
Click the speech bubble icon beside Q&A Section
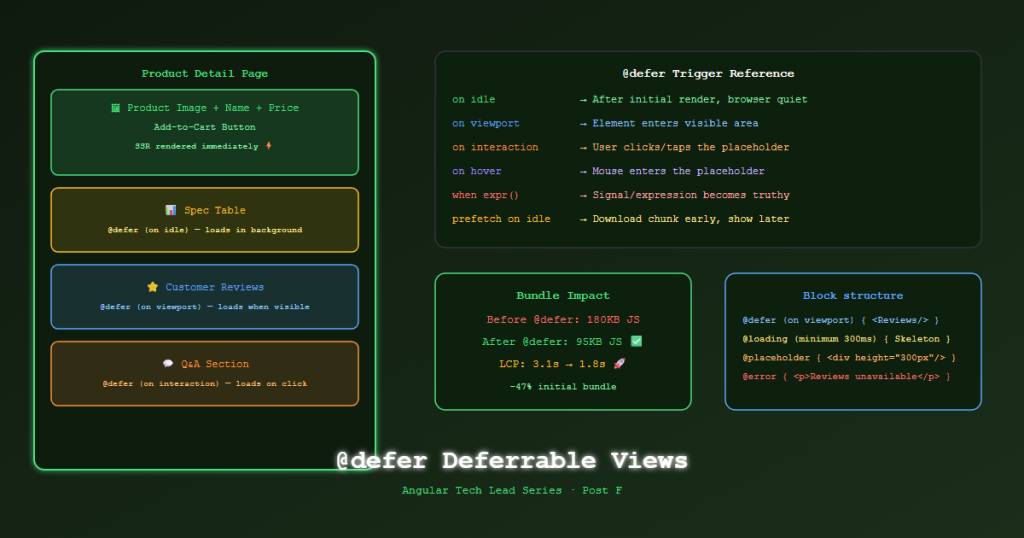168,364
